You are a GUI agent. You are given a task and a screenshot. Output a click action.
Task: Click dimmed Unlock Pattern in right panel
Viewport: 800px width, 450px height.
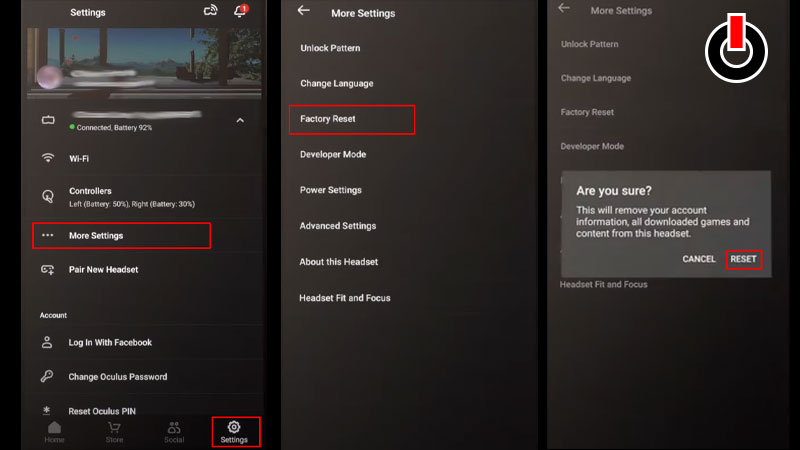(590, 44)
